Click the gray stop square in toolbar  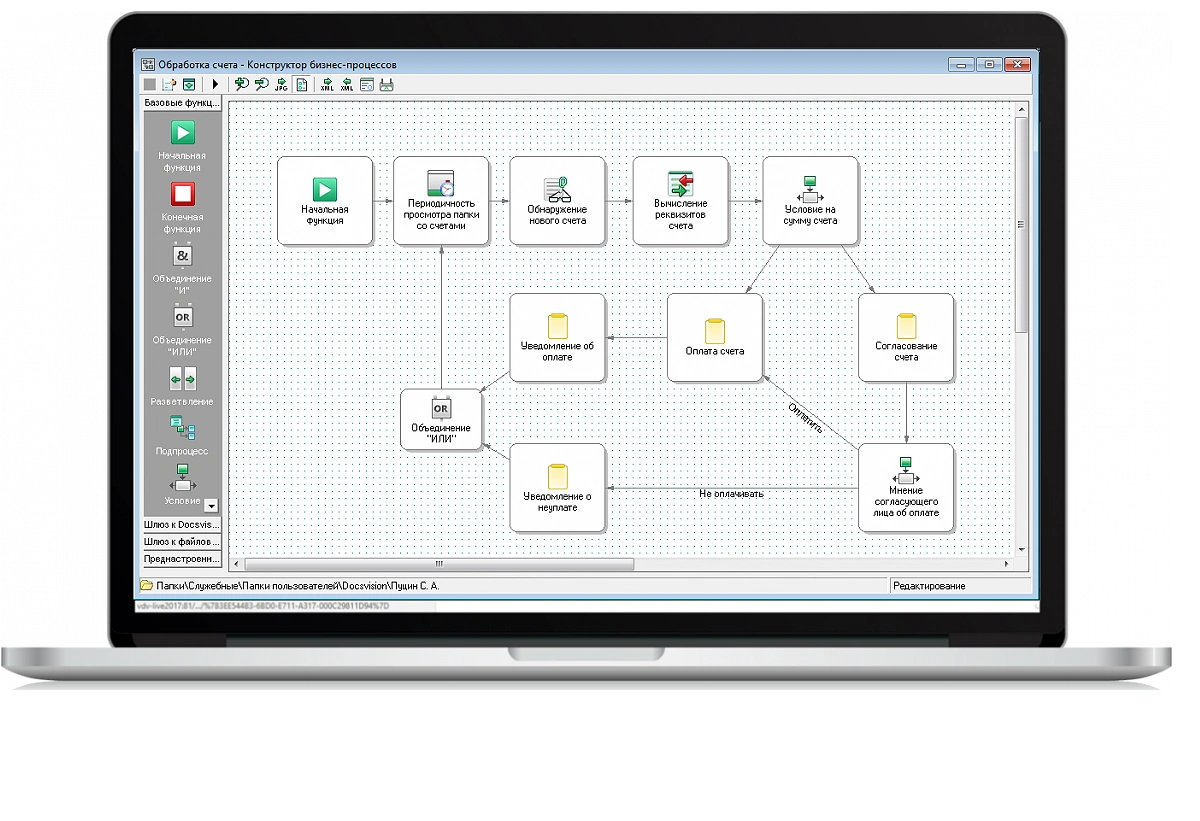click(150, 85)
